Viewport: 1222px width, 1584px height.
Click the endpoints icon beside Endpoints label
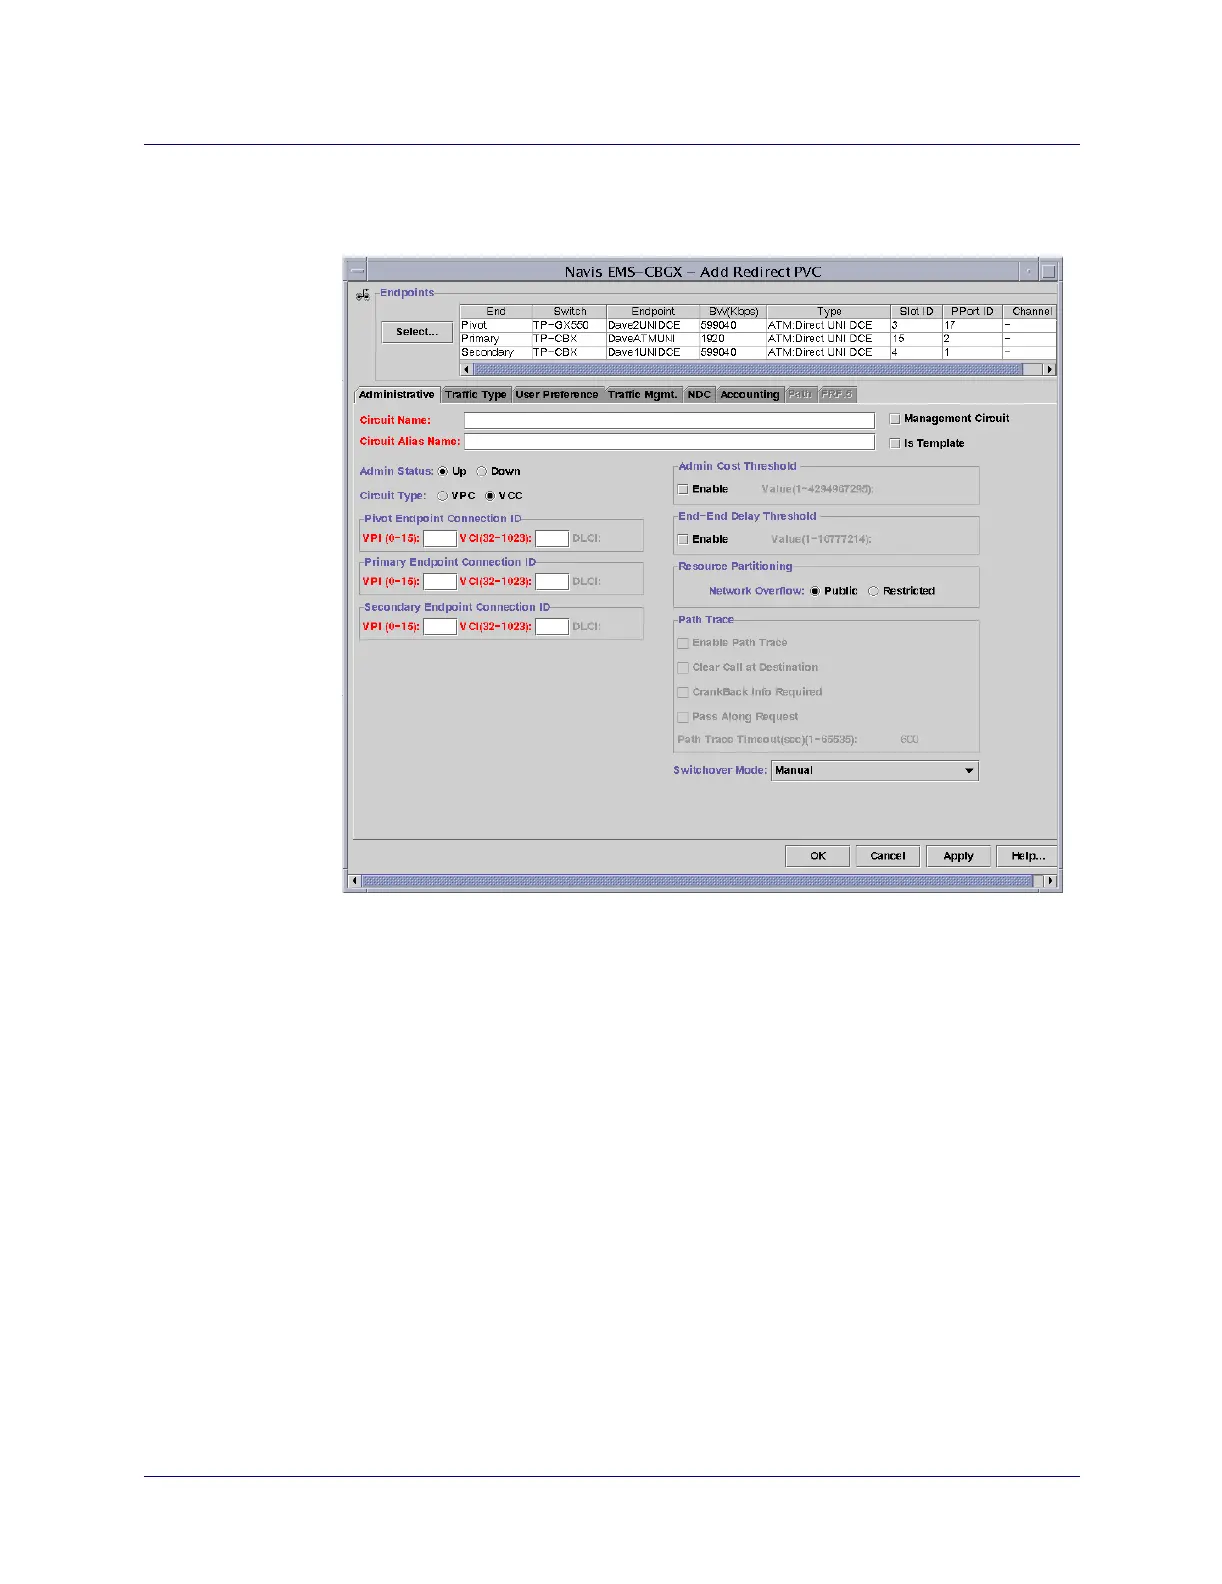coord(362,295)
